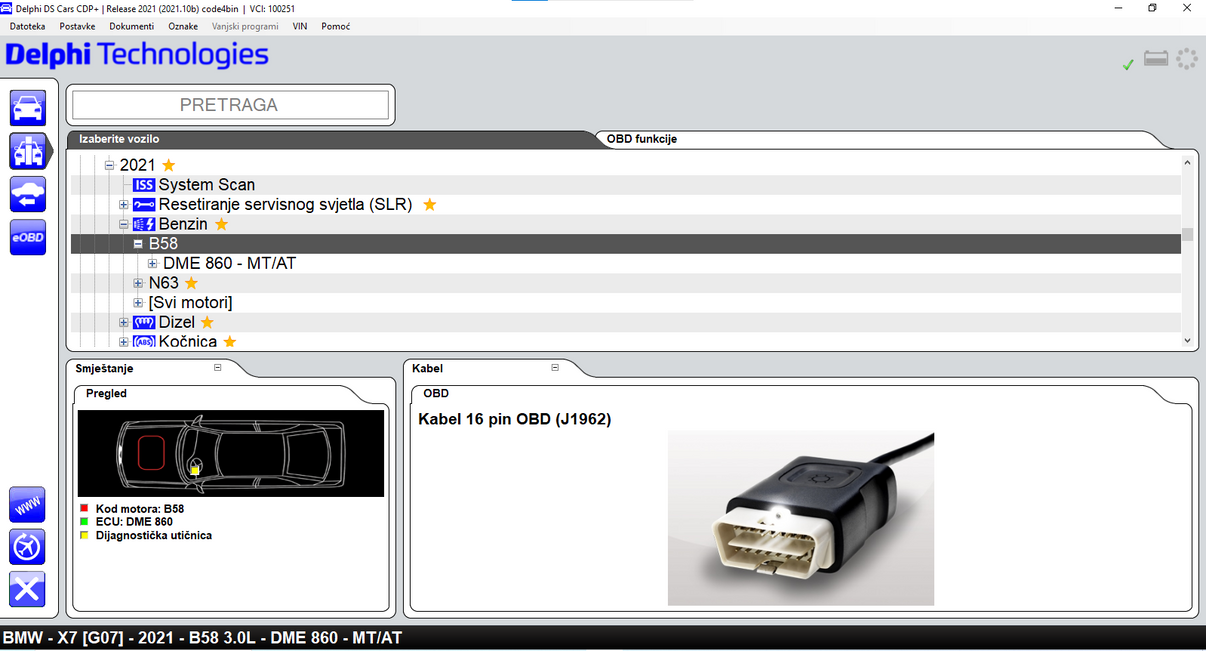This screenshot has height=651, width=1206.
Task: Click the vehicle selection car icon
Action: point(27,107)
